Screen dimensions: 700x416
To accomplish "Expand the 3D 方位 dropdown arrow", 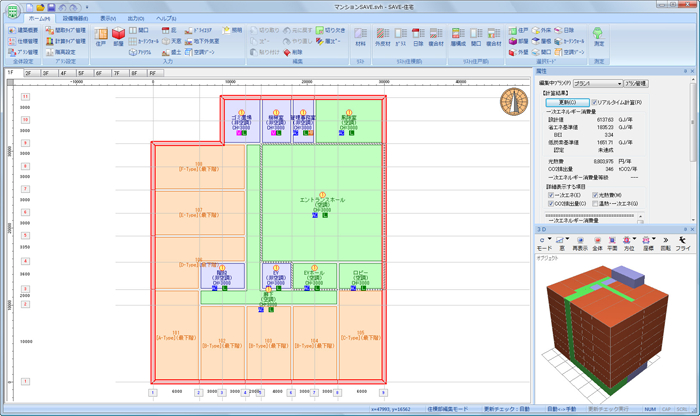I will click(x=634, y=239).
